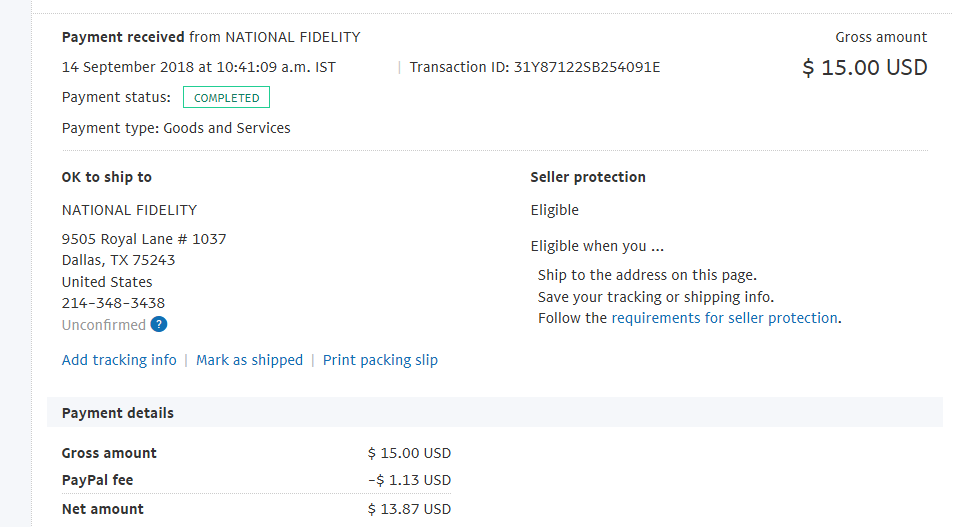Click the OK to ship to heading
This screenshot has height=527, width=953.
click(106, 177)
